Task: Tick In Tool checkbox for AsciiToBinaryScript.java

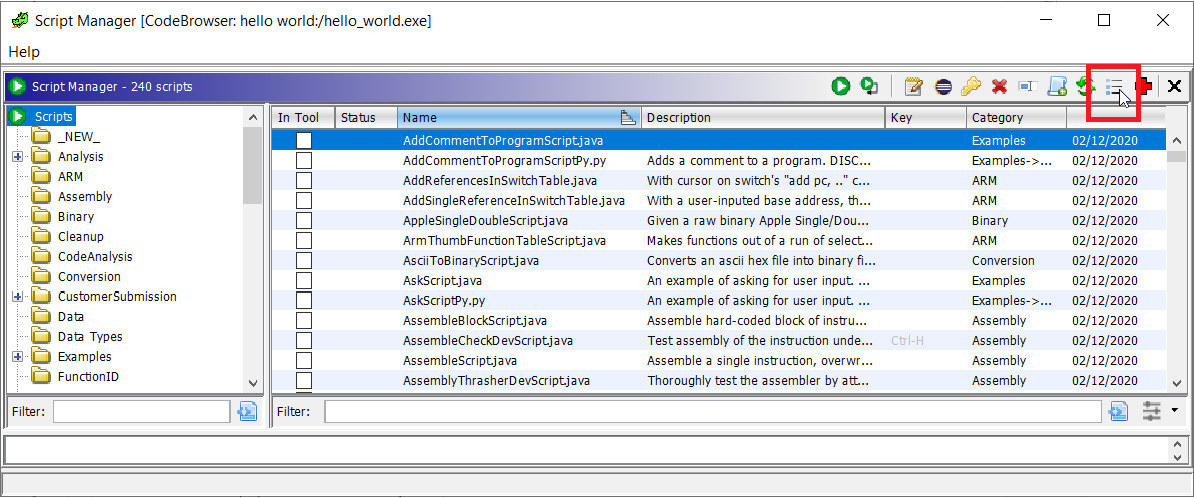Action: 304,260
